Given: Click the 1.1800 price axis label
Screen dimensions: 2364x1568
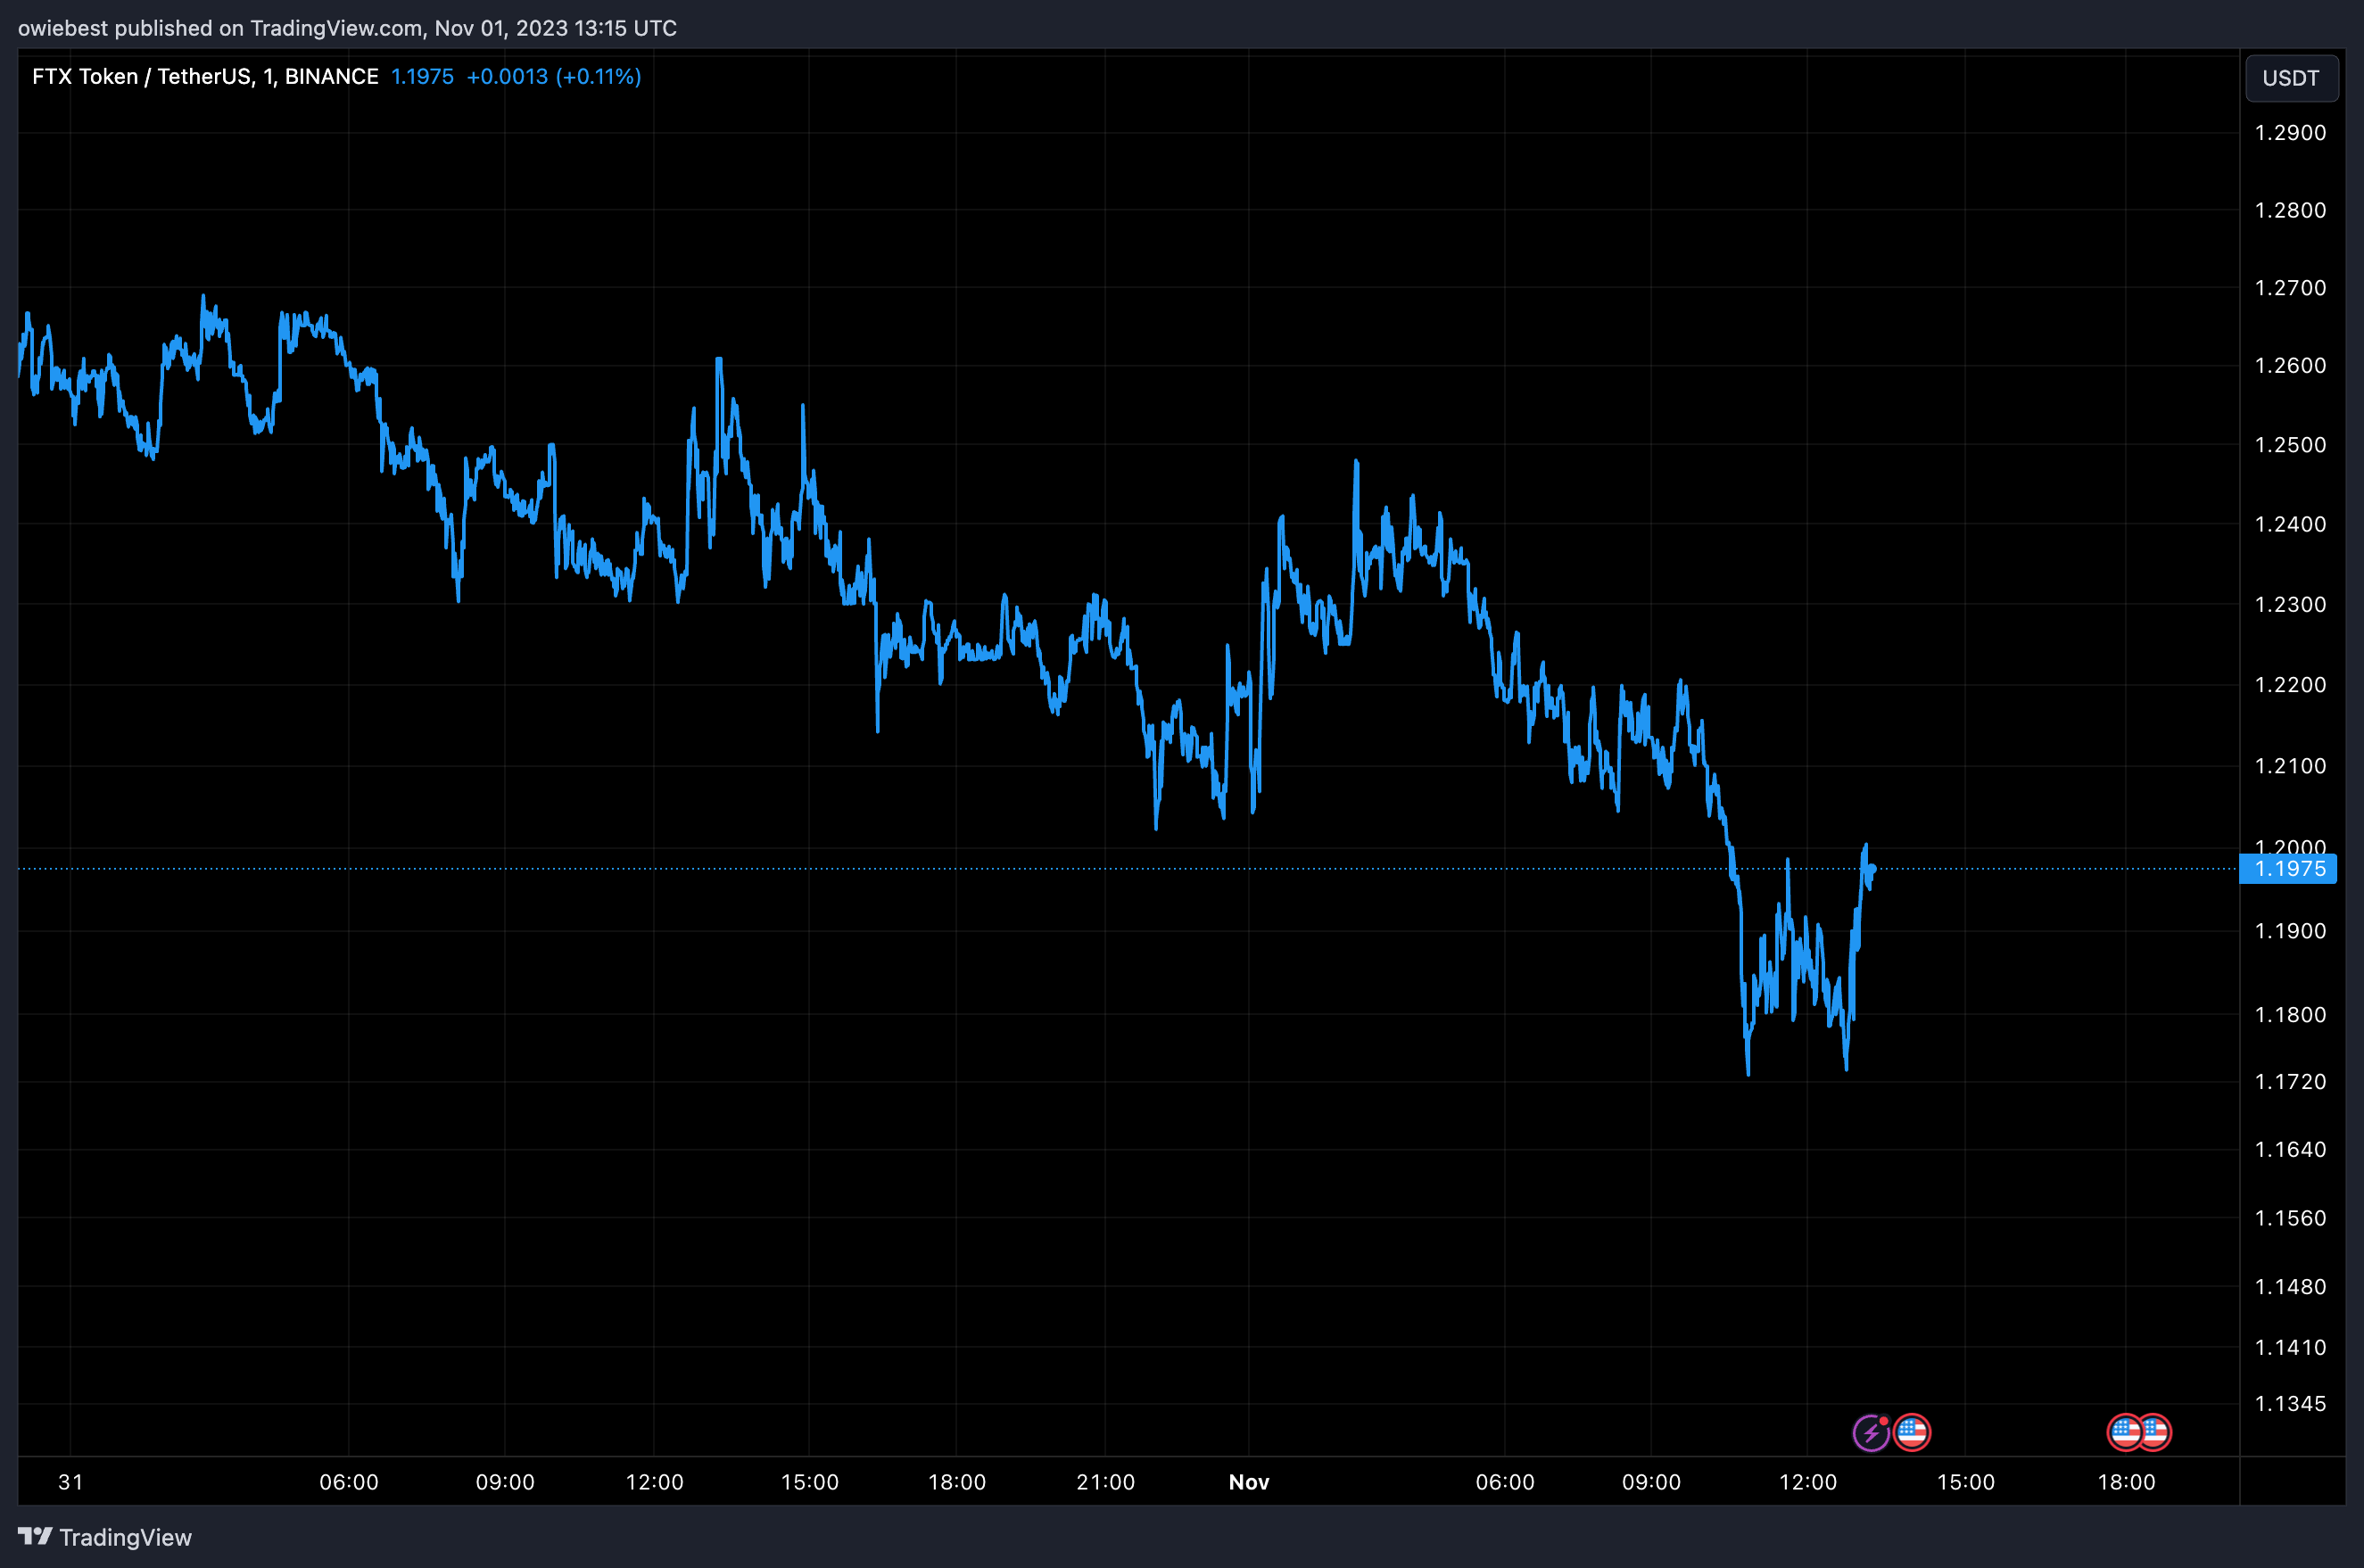Looking at the screenshot, I should click(2290, 1015).
